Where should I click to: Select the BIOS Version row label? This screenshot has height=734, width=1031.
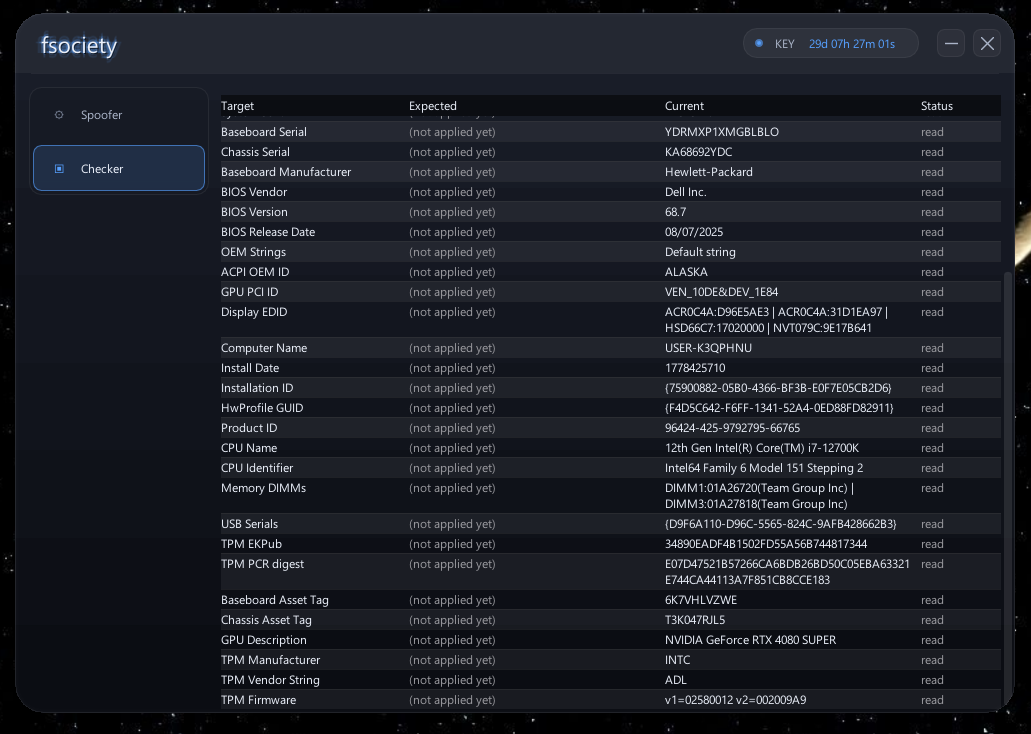coord(254,212)
